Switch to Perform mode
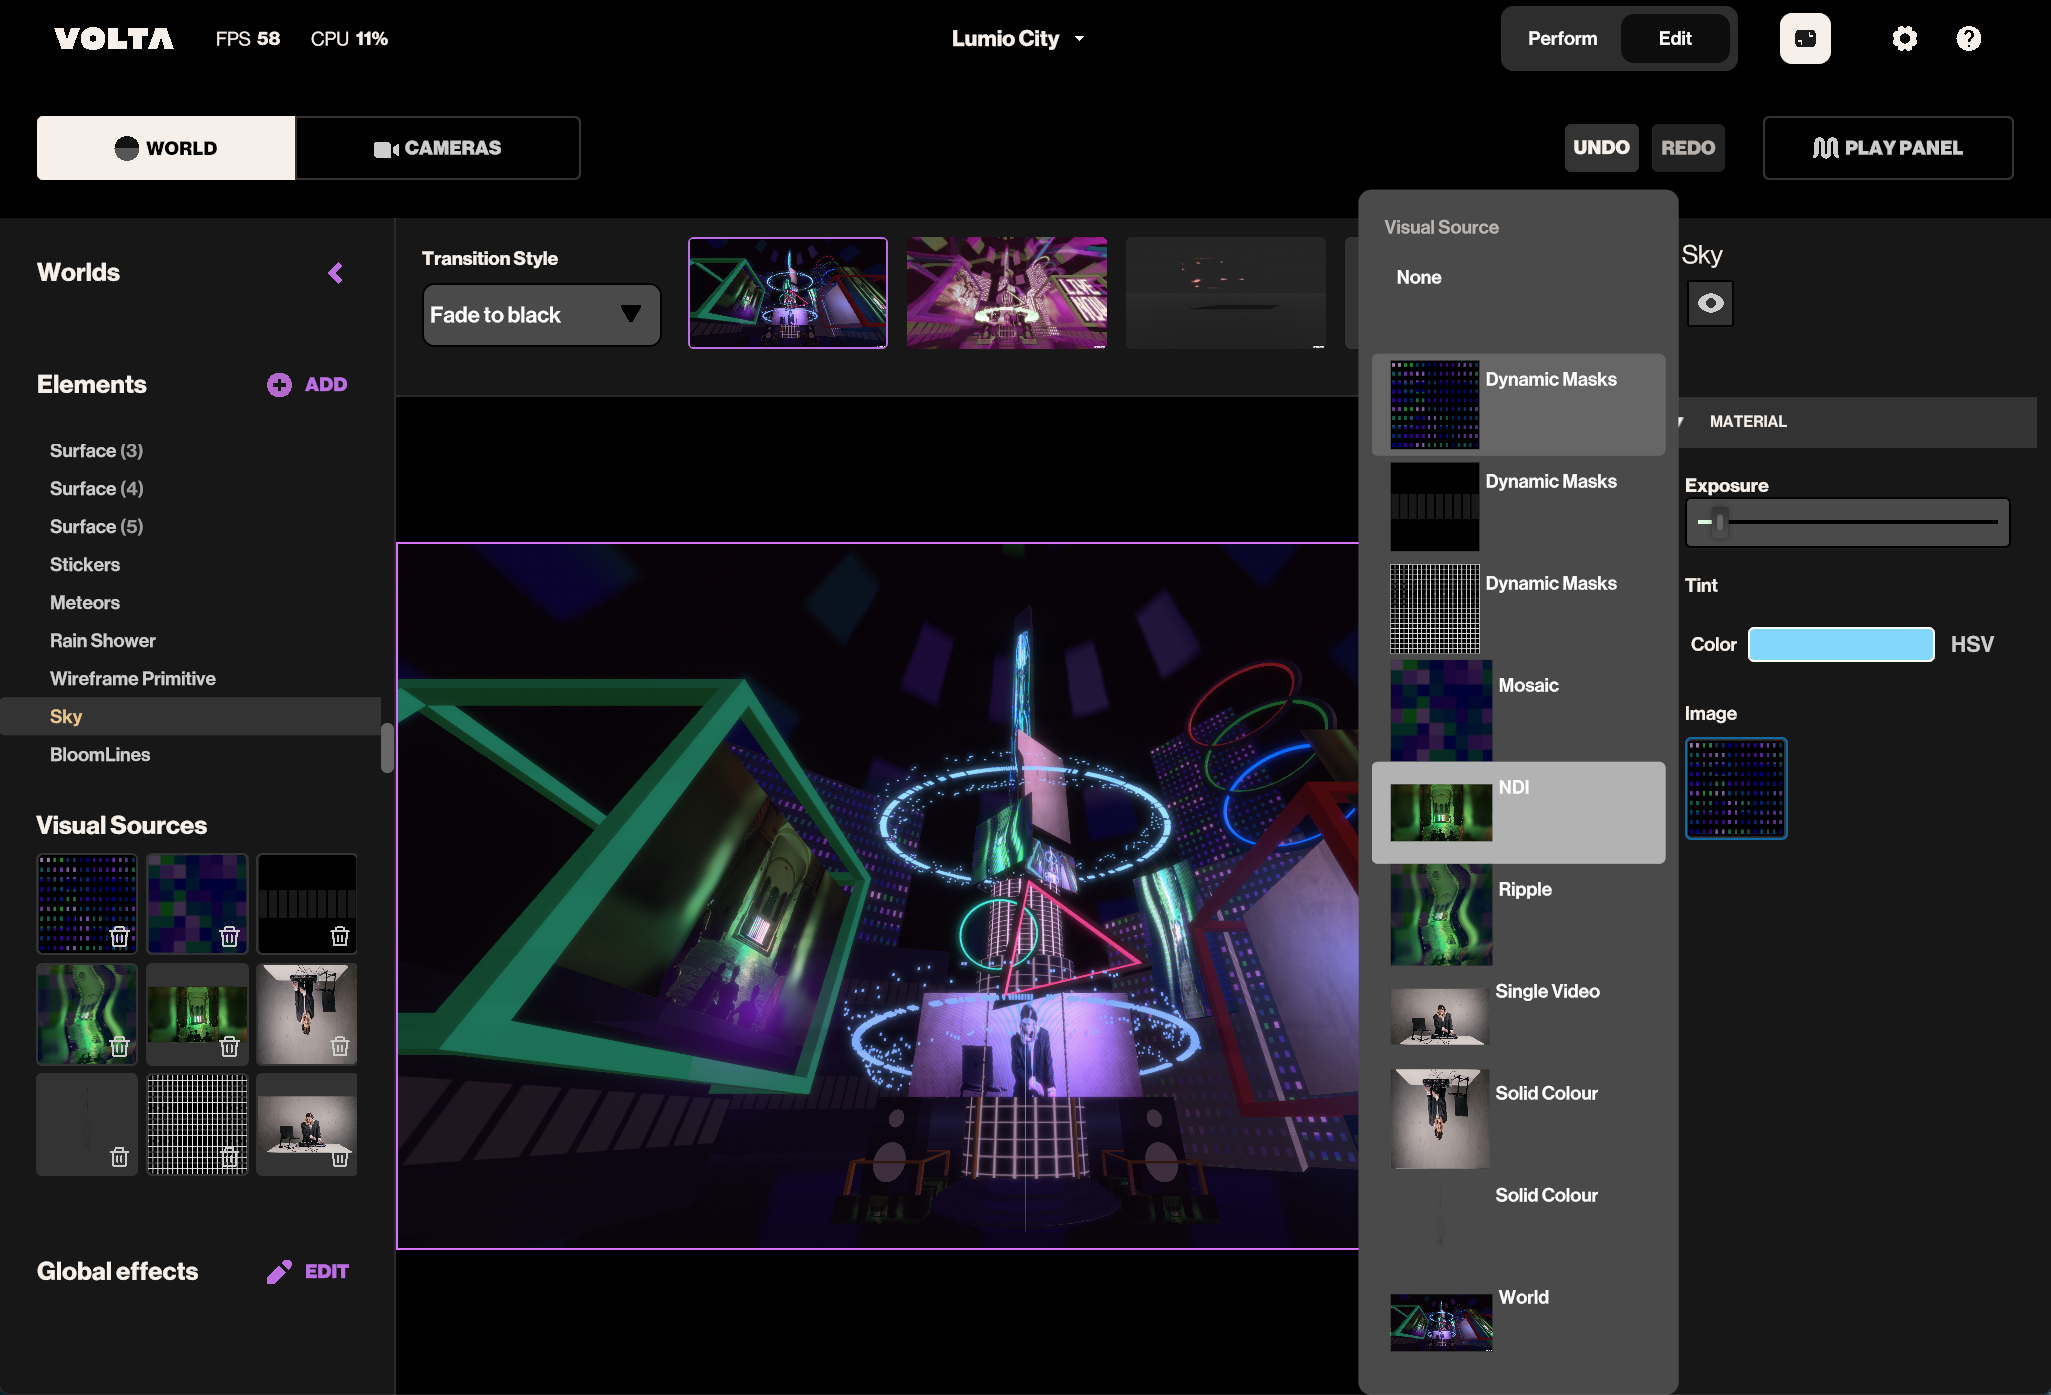The image size is (2051, 1395). pos(1562,39)
